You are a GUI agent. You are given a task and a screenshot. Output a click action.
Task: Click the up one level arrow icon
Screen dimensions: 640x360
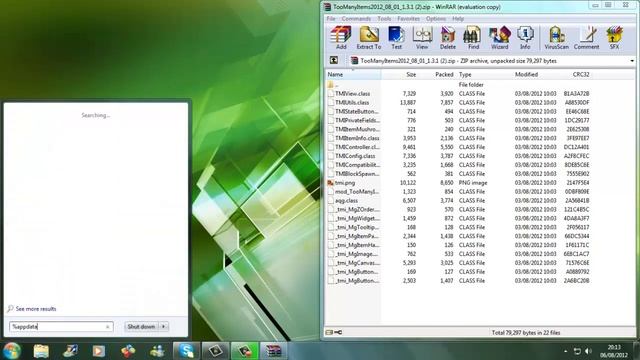coord(333,60)
